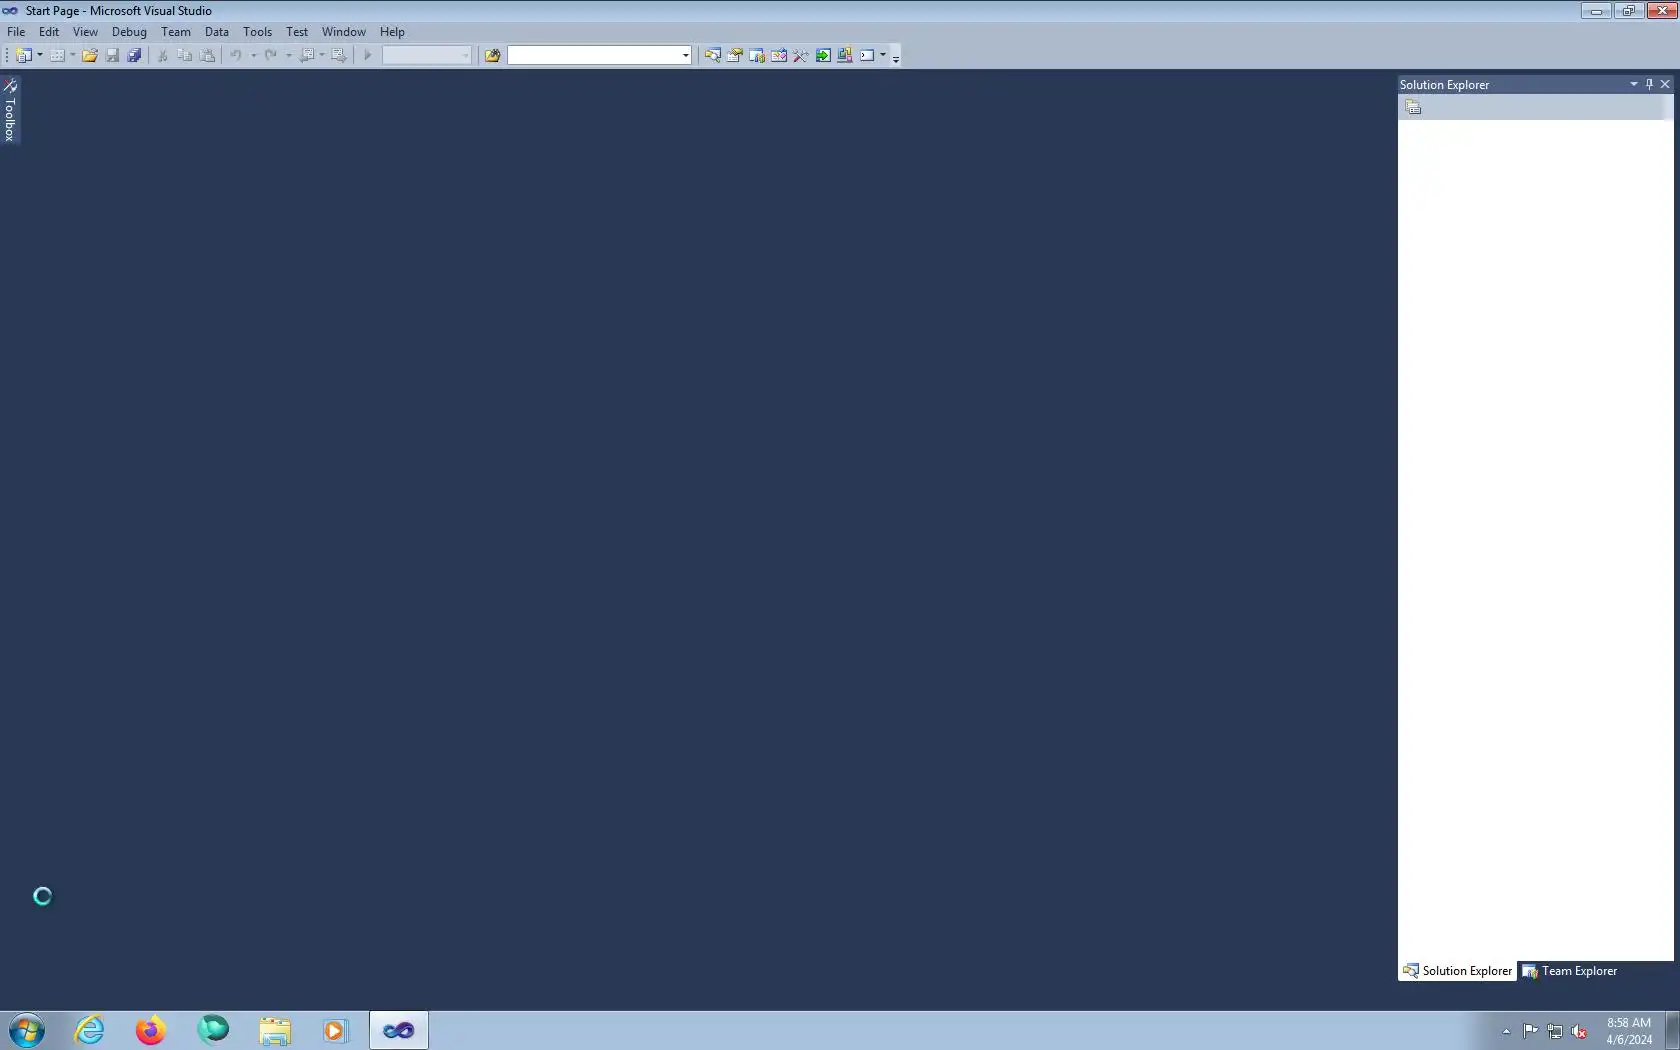The width and height of the screenshot is (1680, 1050).
Task: Click the Save All icon
Action: (134, 56)
